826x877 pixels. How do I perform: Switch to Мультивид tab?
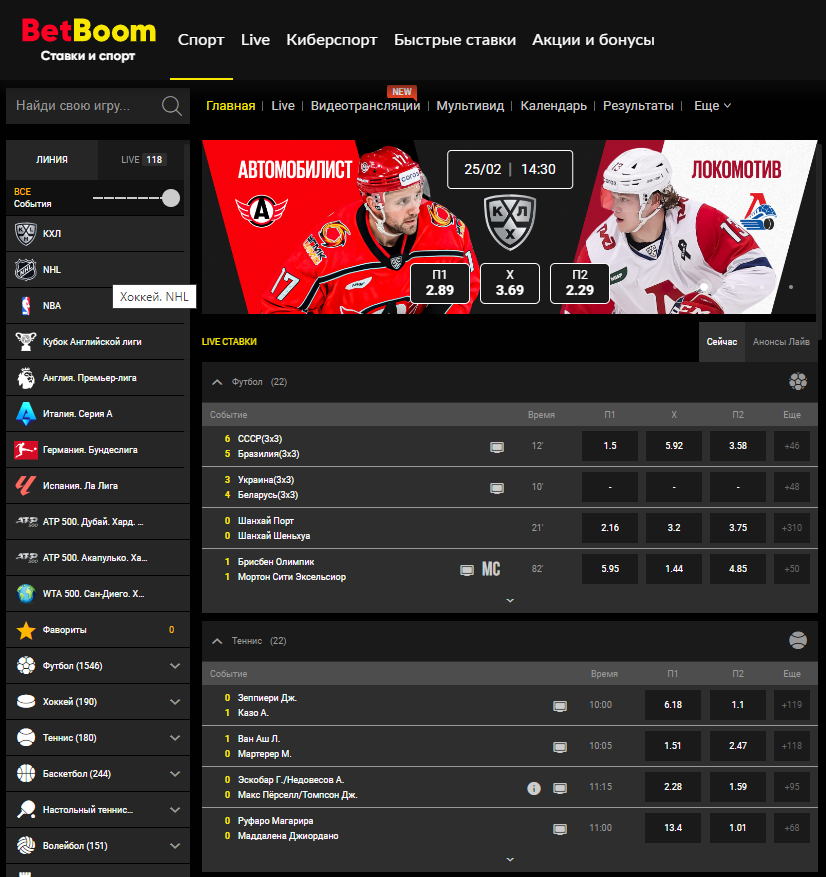point(470,106)
